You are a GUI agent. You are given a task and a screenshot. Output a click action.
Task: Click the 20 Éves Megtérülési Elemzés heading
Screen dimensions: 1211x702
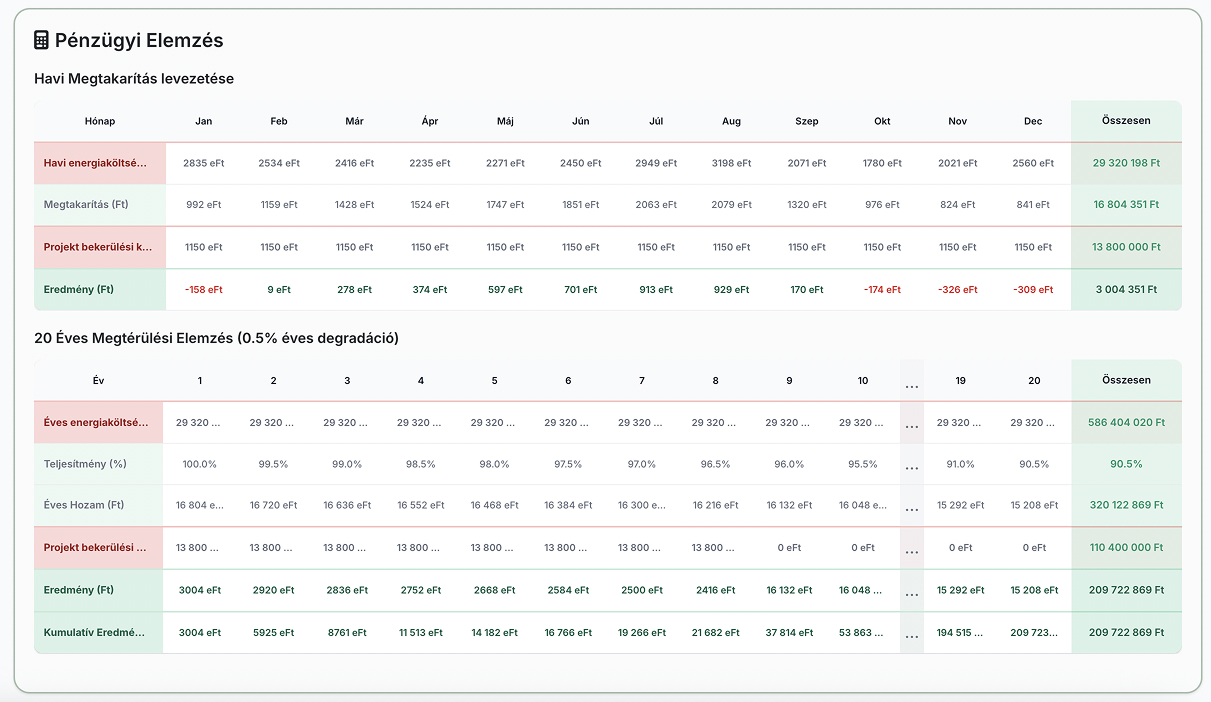click(216, 338)
